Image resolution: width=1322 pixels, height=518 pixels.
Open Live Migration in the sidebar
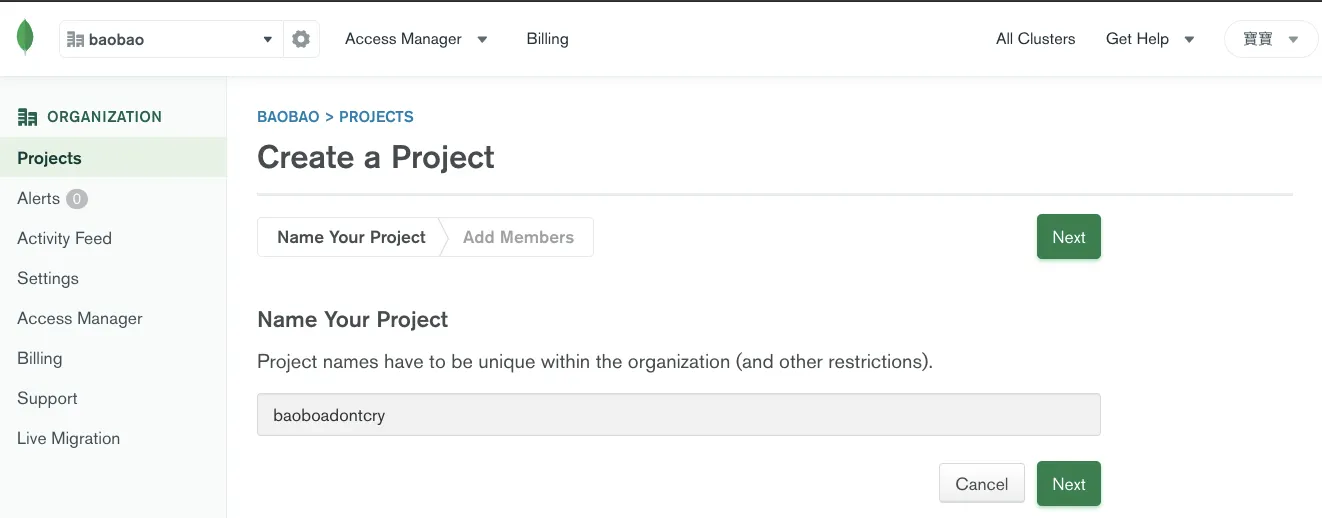pos(68,438)
